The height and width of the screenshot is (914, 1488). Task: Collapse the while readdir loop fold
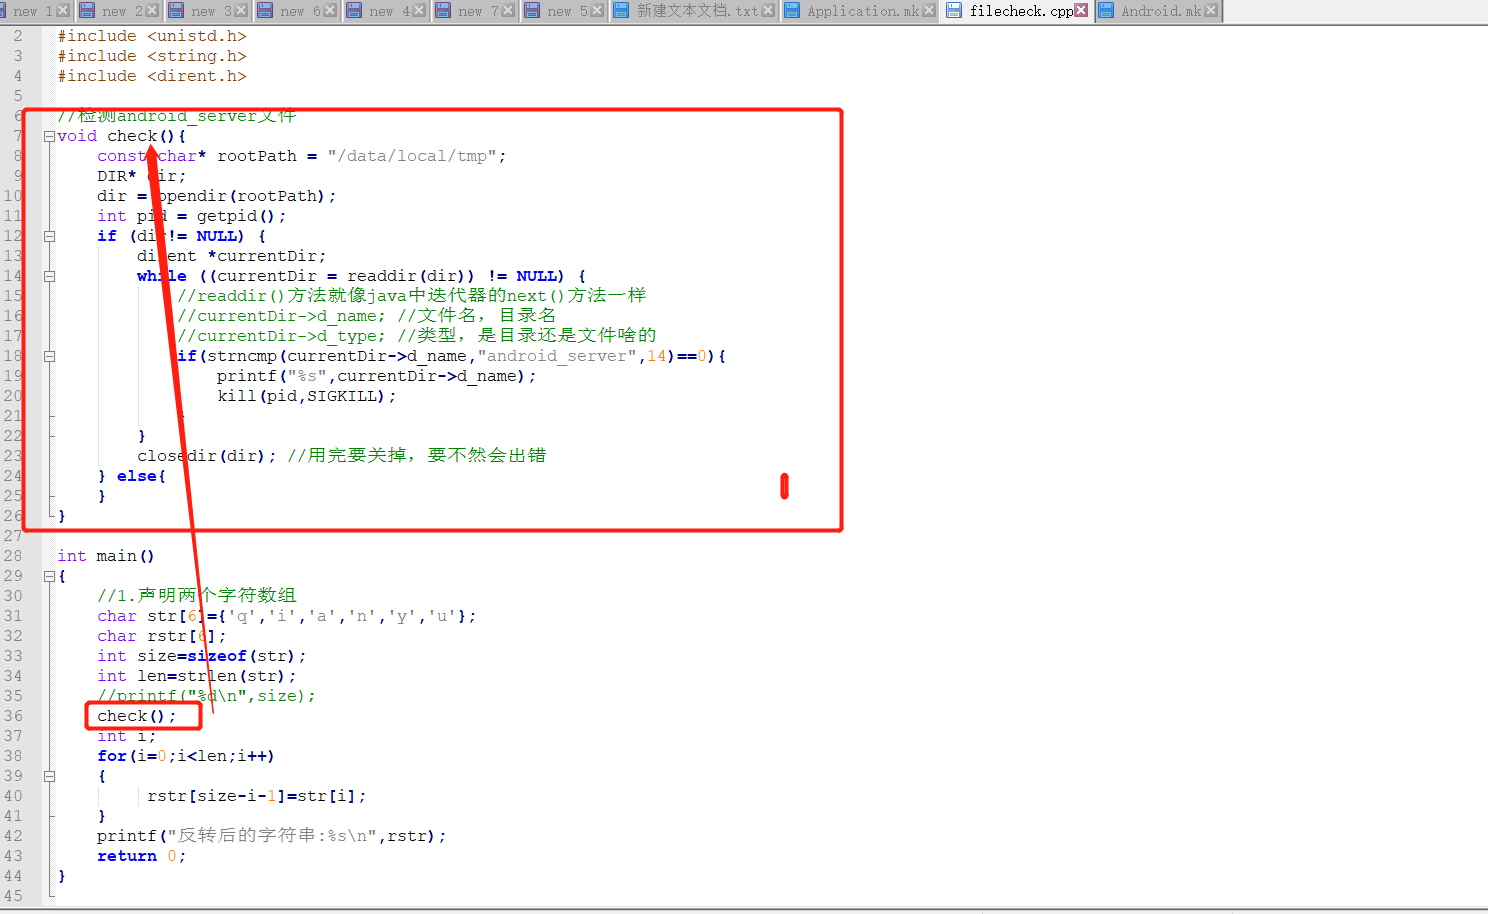(49, 276)
